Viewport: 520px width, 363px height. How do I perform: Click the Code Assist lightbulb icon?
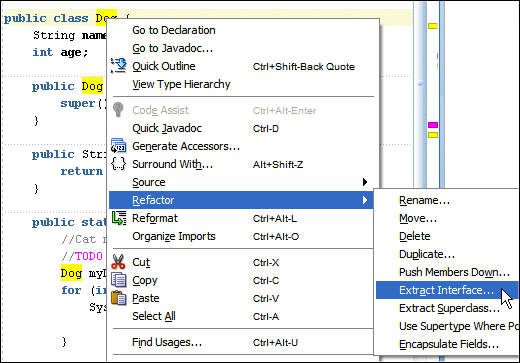pyautogui.click(x=118, y=110)
